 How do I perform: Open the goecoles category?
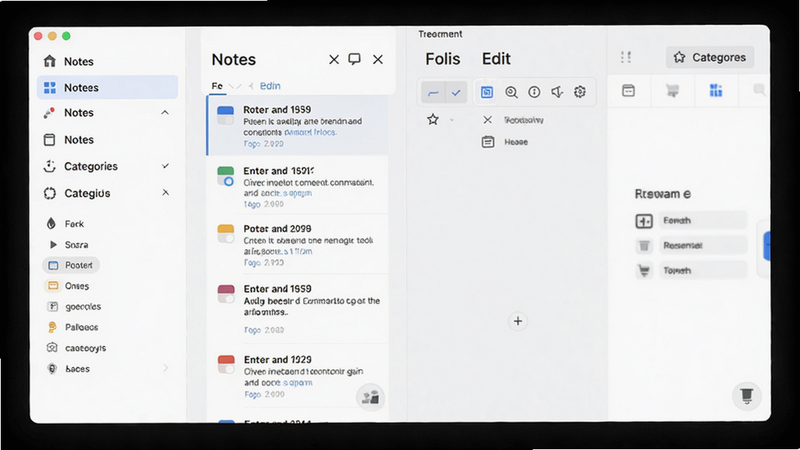tap(74, 307)
